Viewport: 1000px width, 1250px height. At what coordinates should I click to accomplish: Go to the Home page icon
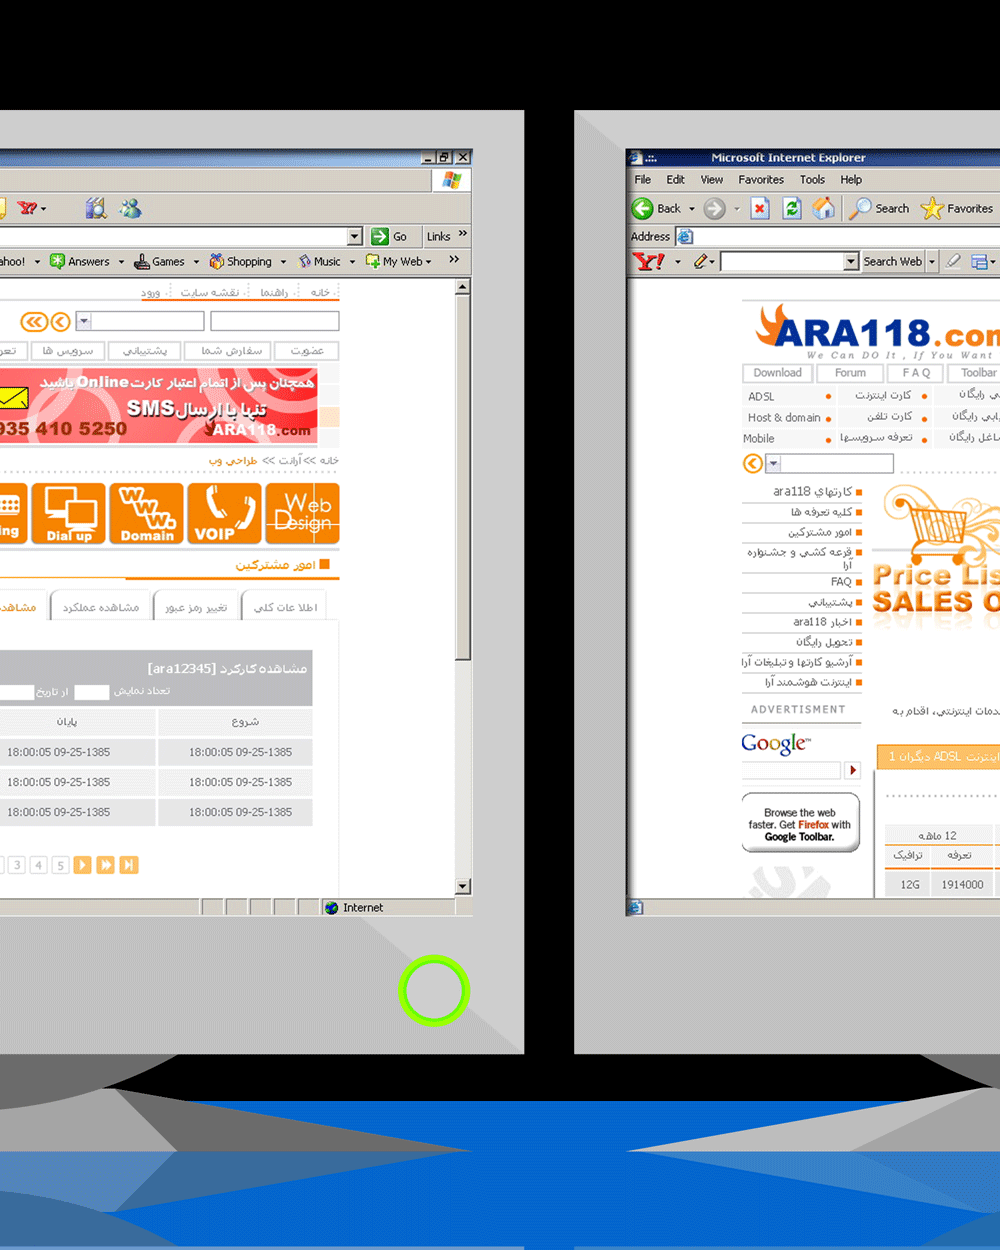coord(824,208)
